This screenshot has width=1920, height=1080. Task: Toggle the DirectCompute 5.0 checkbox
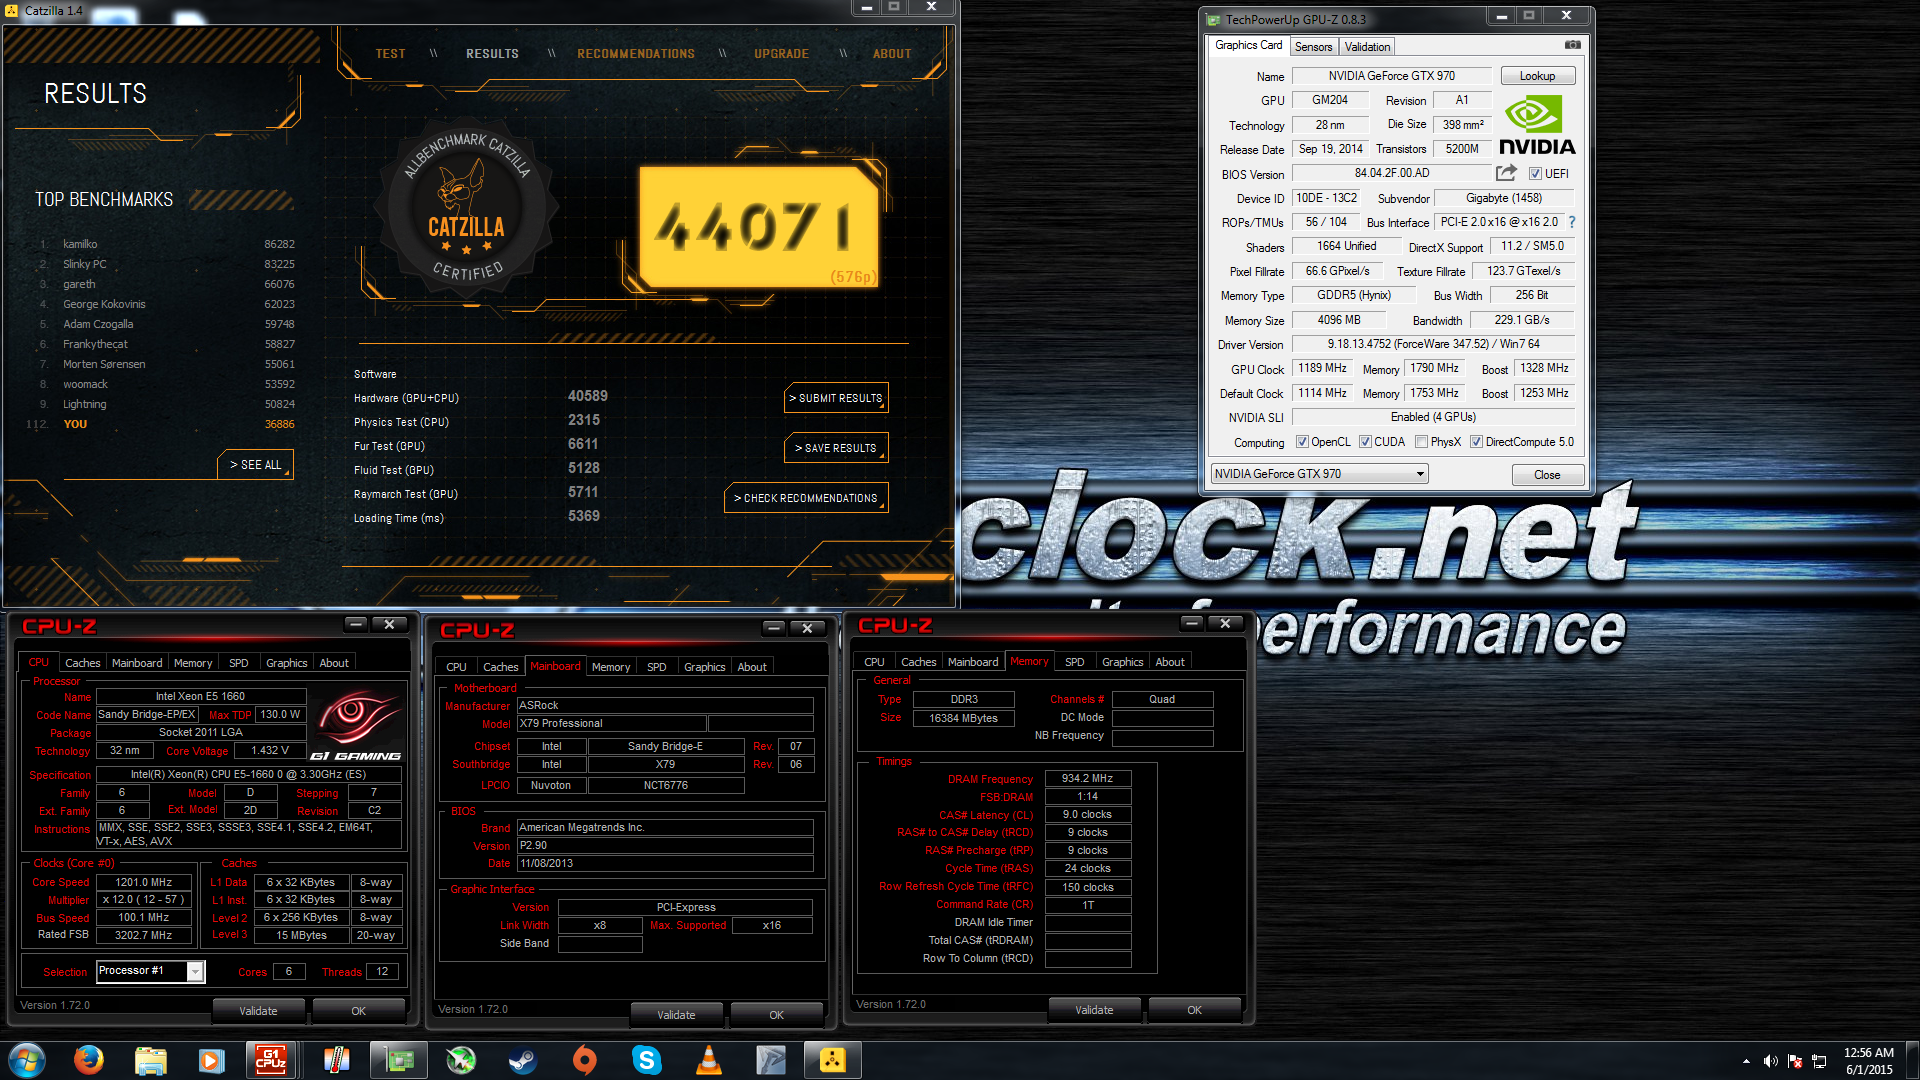[1476, 442]
